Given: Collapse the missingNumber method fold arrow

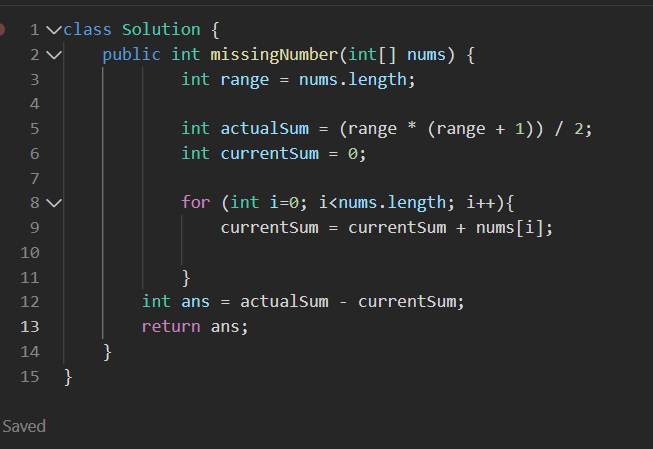Looking at the screenshot, I should pyautogui.click(x=54, y=55).
